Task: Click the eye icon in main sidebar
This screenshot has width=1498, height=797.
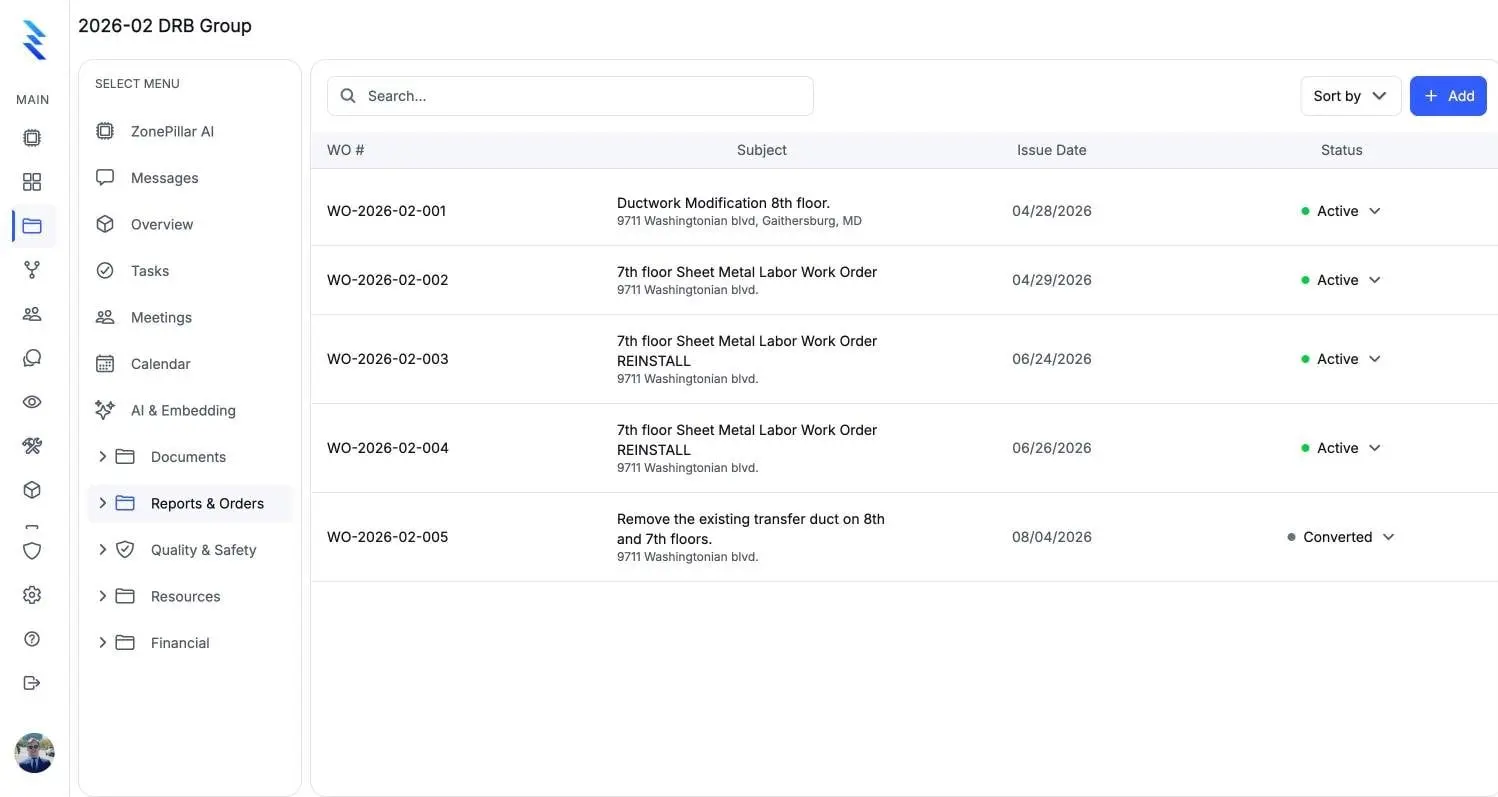Action: point(32,402)
